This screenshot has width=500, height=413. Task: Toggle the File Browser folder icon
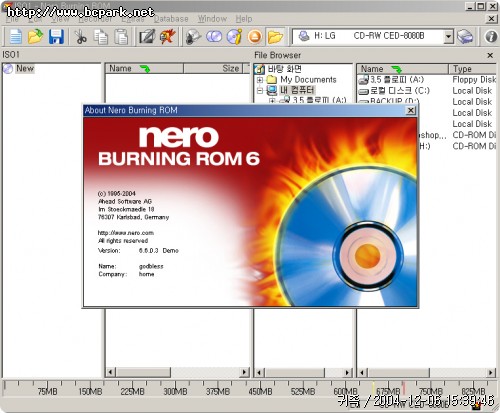tap(275, 37)
